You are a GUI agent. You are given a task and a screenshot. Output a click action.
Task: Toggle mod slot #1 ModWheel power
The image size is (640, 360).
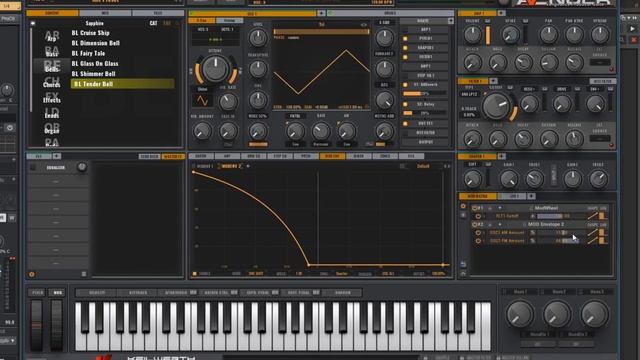475,208
